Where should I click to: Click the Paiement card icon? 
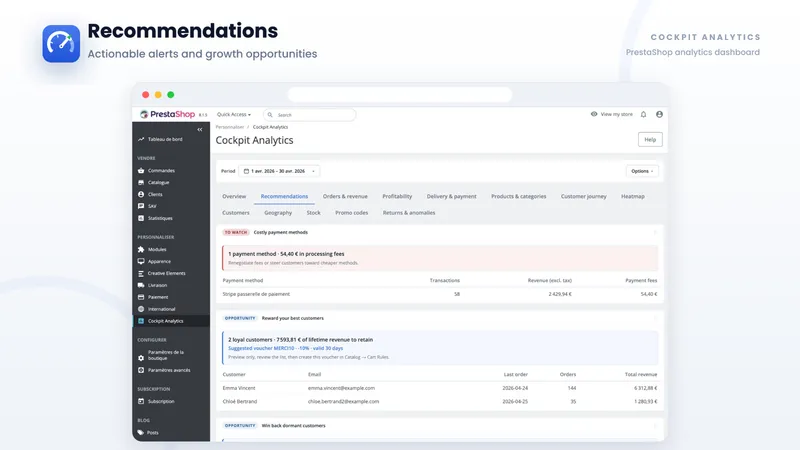pos(141,297)
